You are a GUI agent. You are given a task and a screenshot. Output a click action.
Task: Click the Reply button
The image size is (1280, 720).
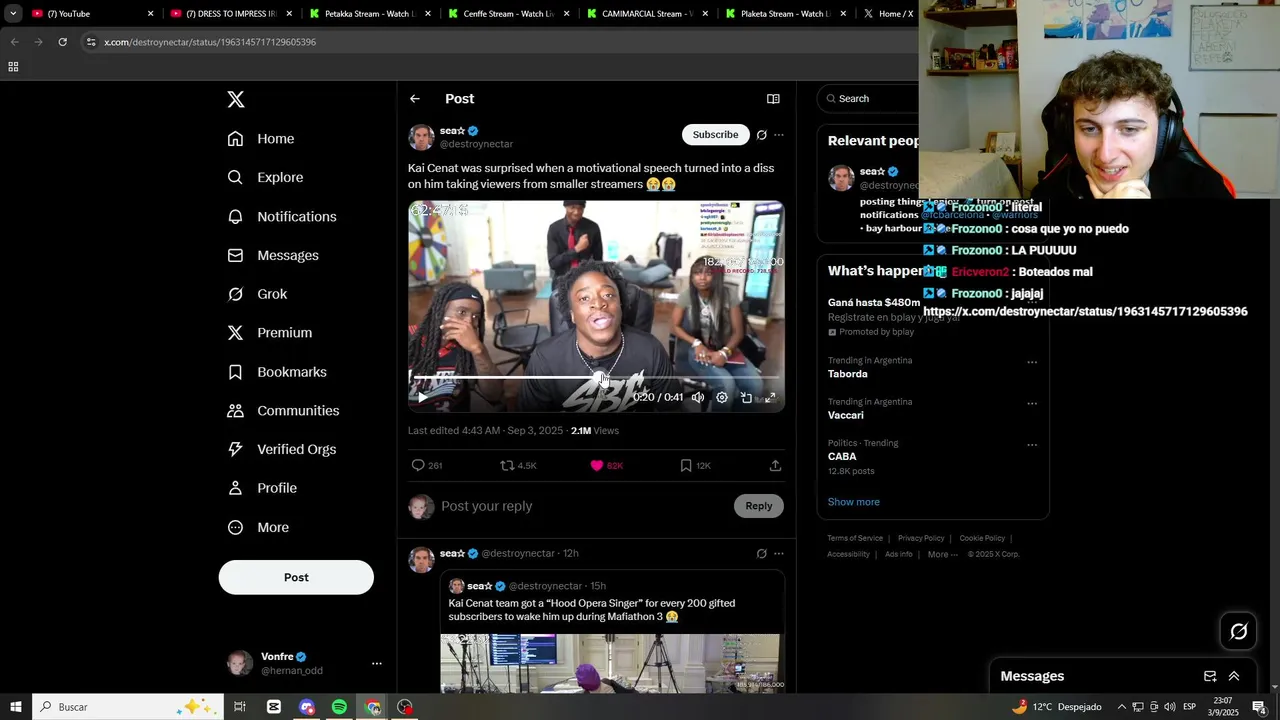point(759,506)
